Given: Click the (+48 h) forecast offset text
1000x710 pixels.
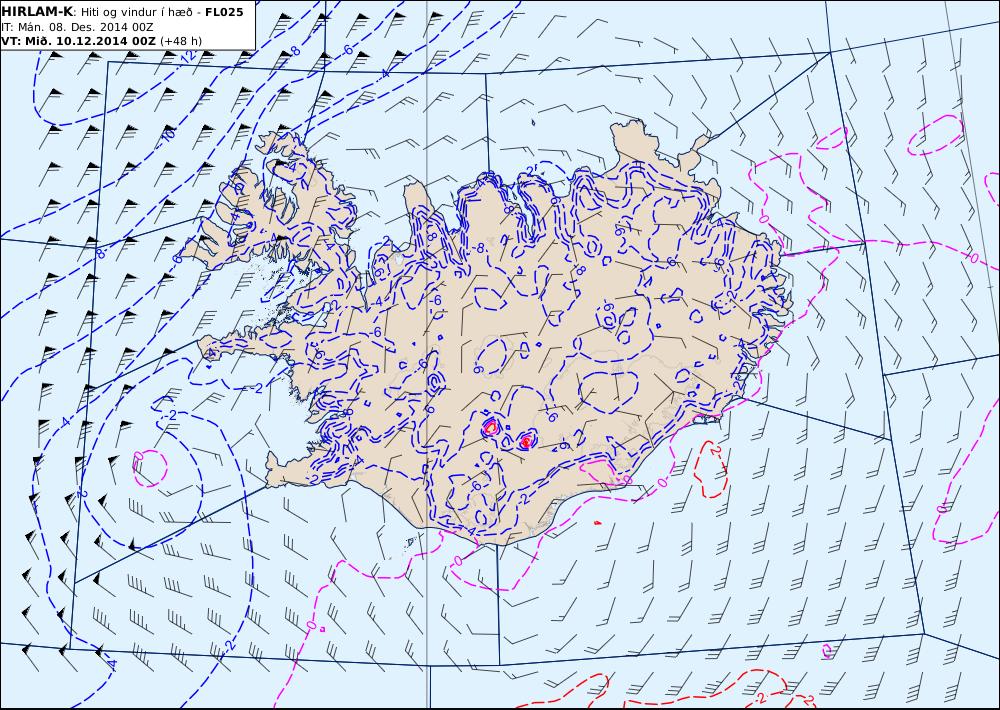Looking at the screenshot, I should click(181, 41).
